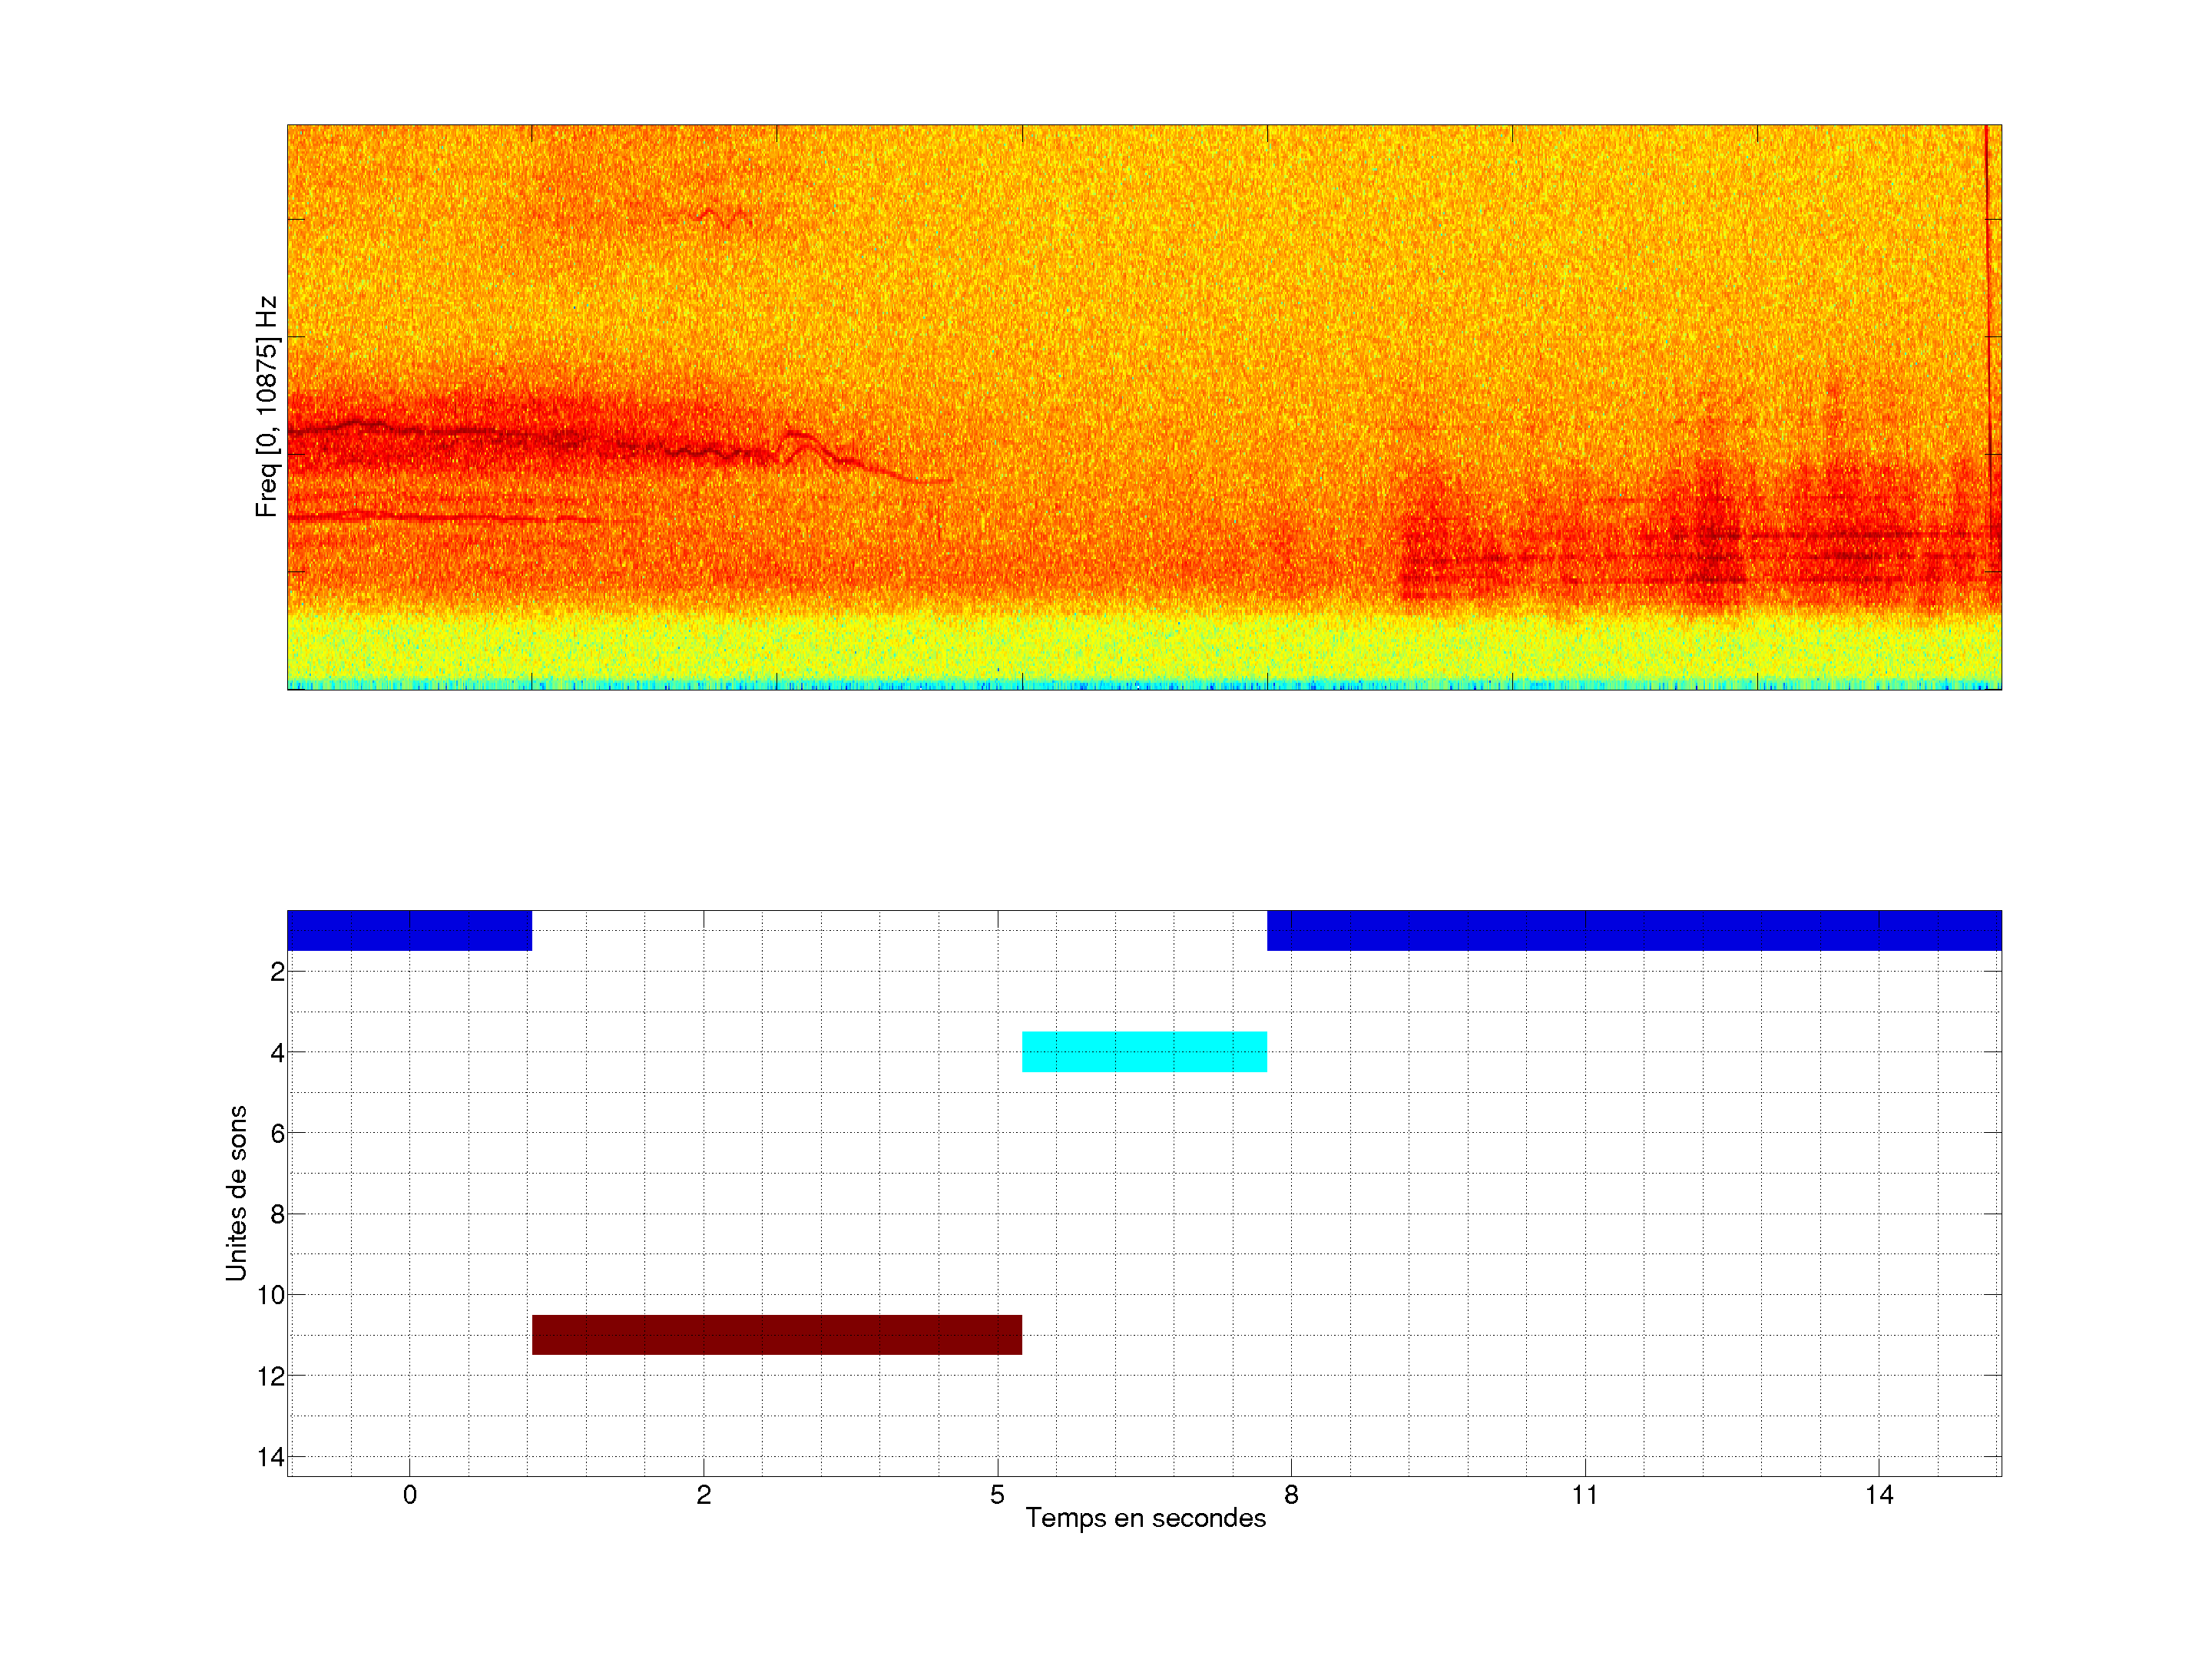
Task: Click the short blue bar at top left
Action: click(x=409, y=930)
